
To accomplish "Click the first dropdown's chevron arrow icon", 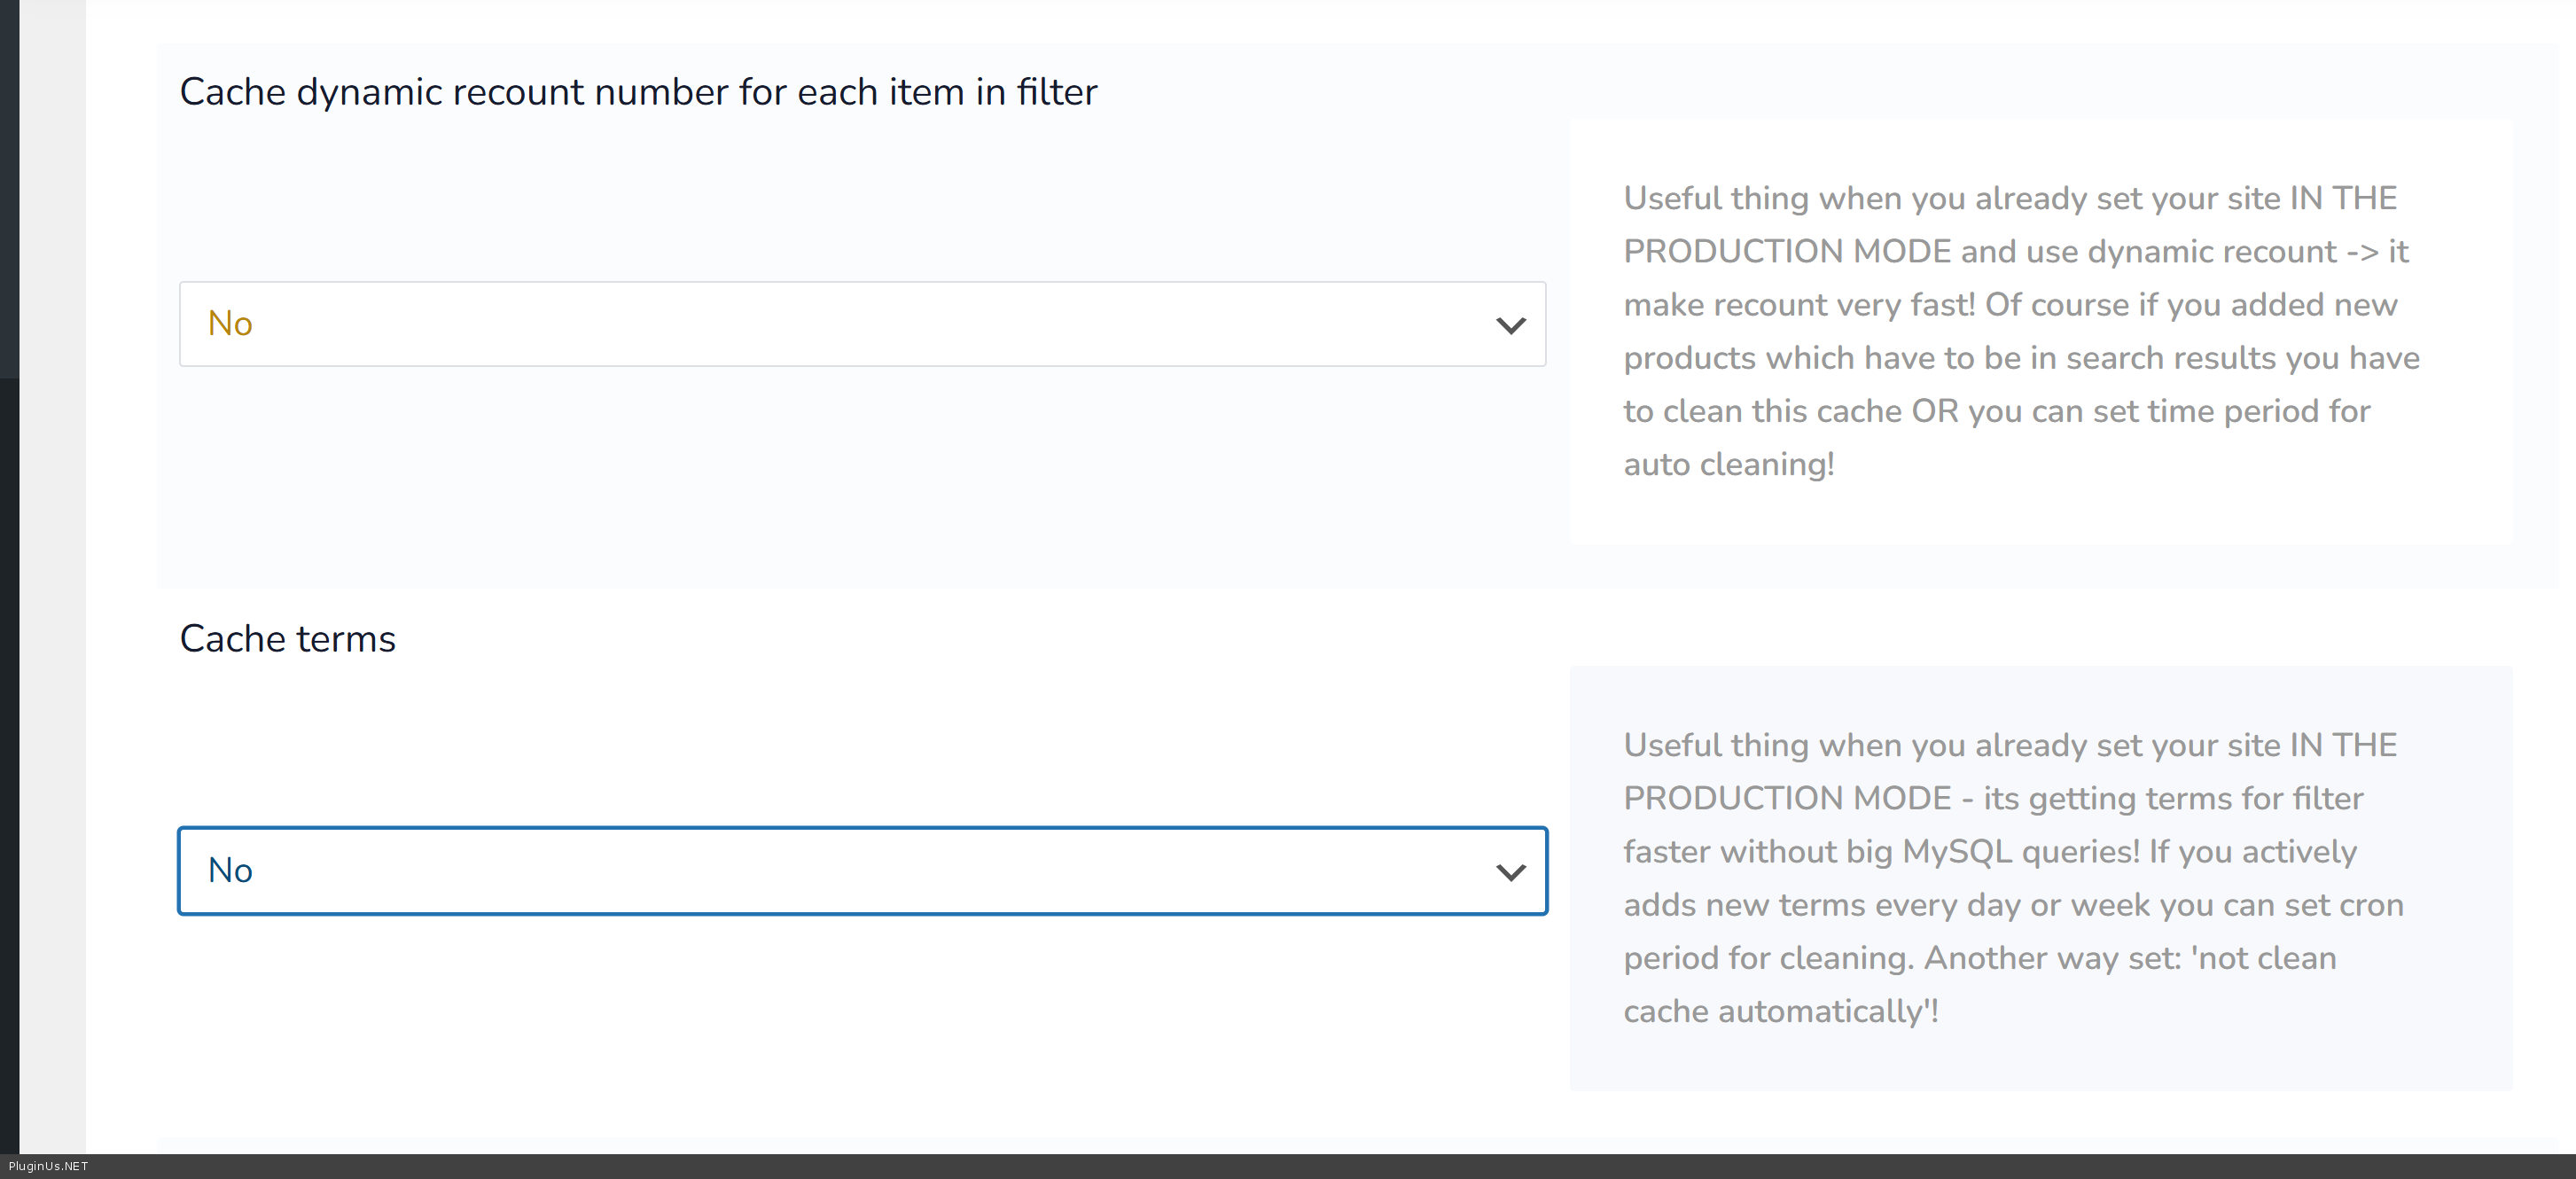I will [x=1510, y=325].
